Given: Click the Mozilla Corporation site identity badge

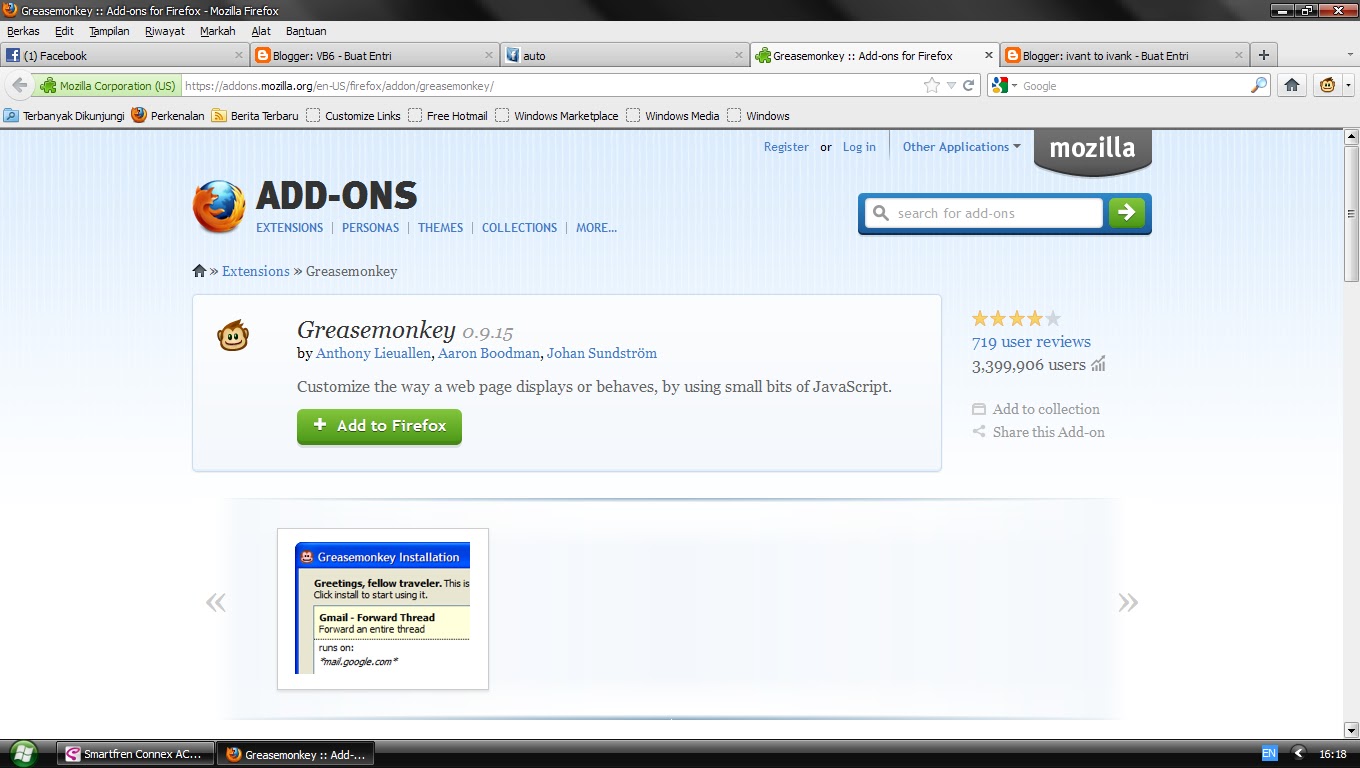Looking at the screenshot, I should point(108,86).
